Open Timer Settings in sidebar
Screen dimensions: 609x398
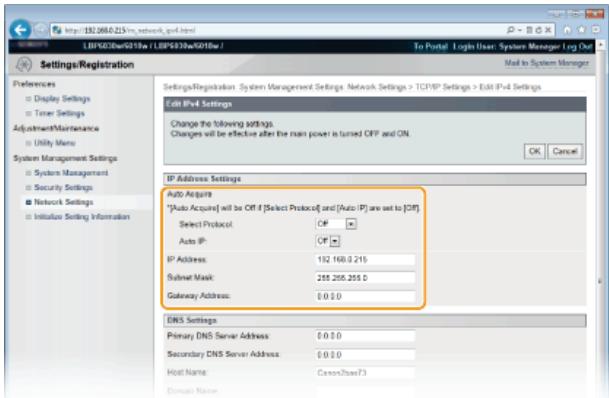tap(59, 113)
